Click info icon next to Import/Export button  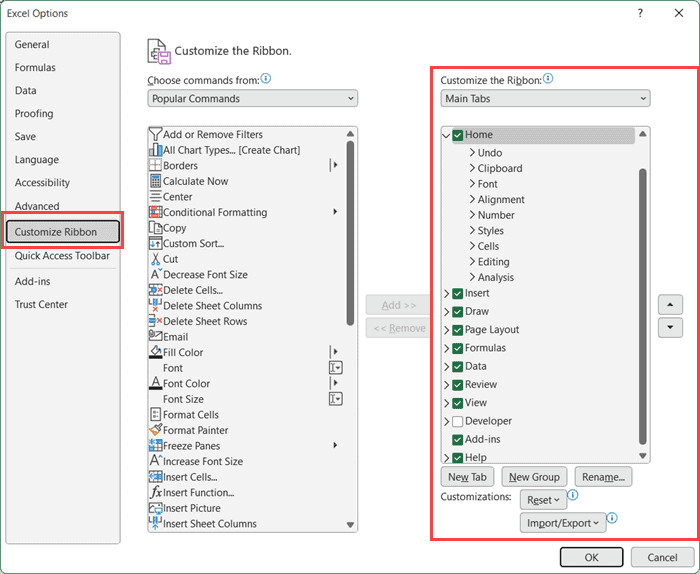[x=612, y=518]
